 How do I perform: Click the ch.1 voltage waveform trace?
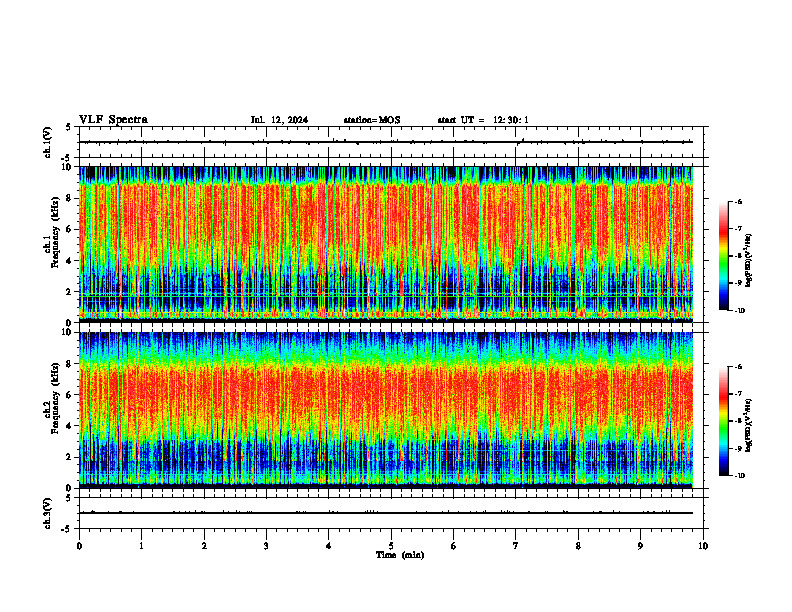(x=386, y=142)
